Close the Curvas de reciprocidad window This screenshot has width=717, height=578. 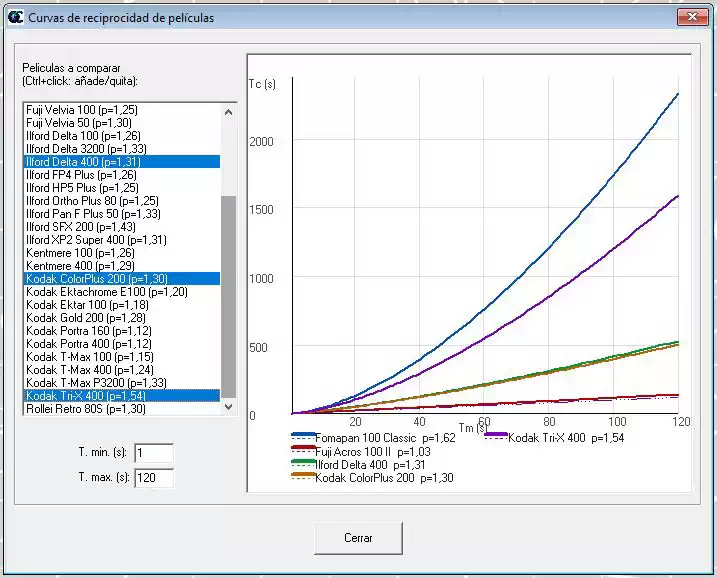692,17
